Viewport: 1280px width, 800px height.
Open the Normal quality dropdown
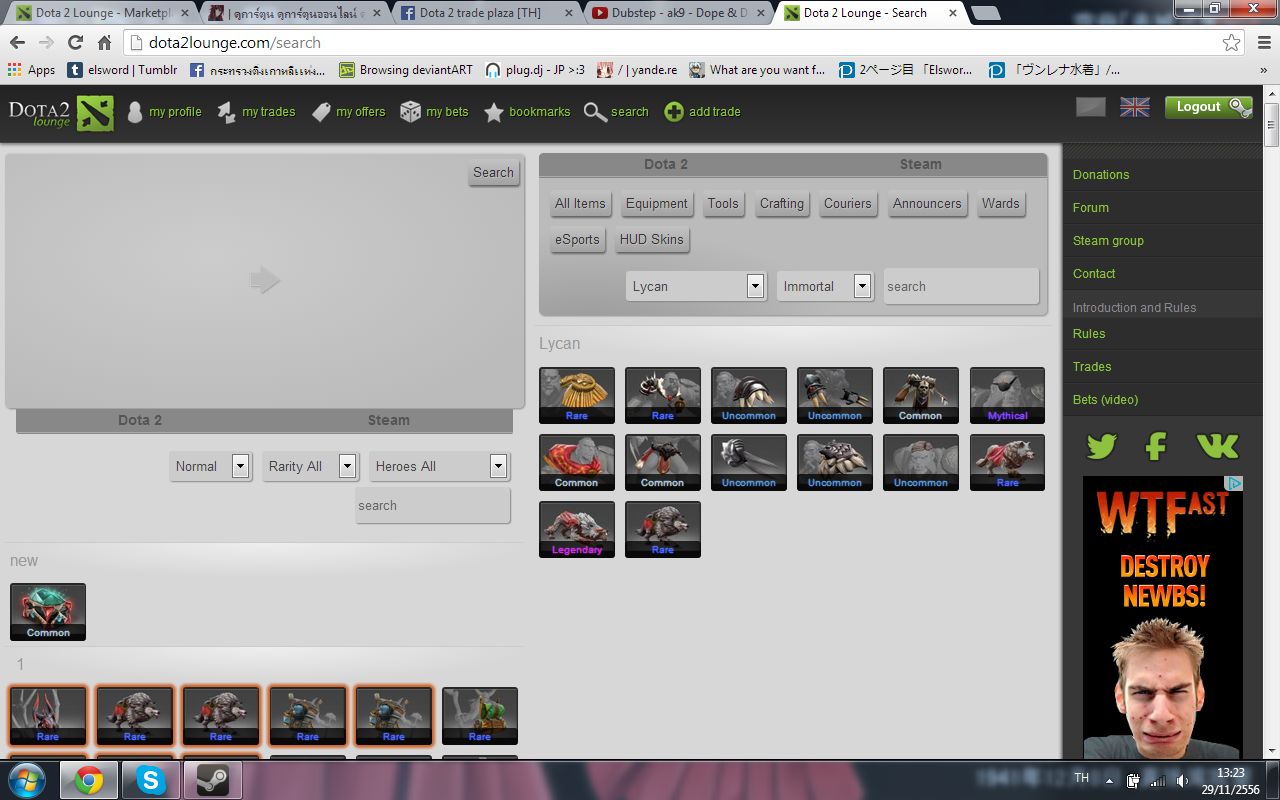[x=210, y=466]
